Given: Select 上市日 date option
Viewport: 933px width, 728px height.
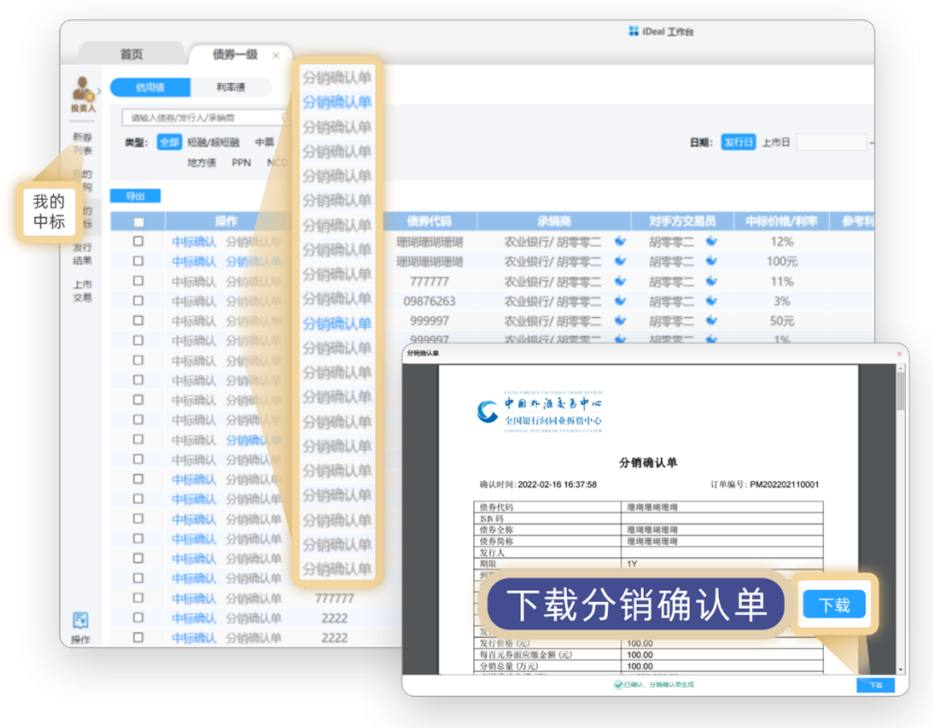Looking at the screenshot, I should tap(776, 142).
